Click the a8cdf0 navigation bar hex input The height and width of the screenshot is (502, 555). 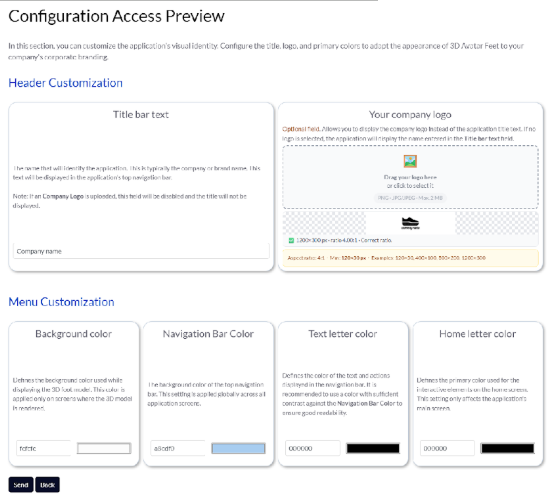(x=178, y=448)
